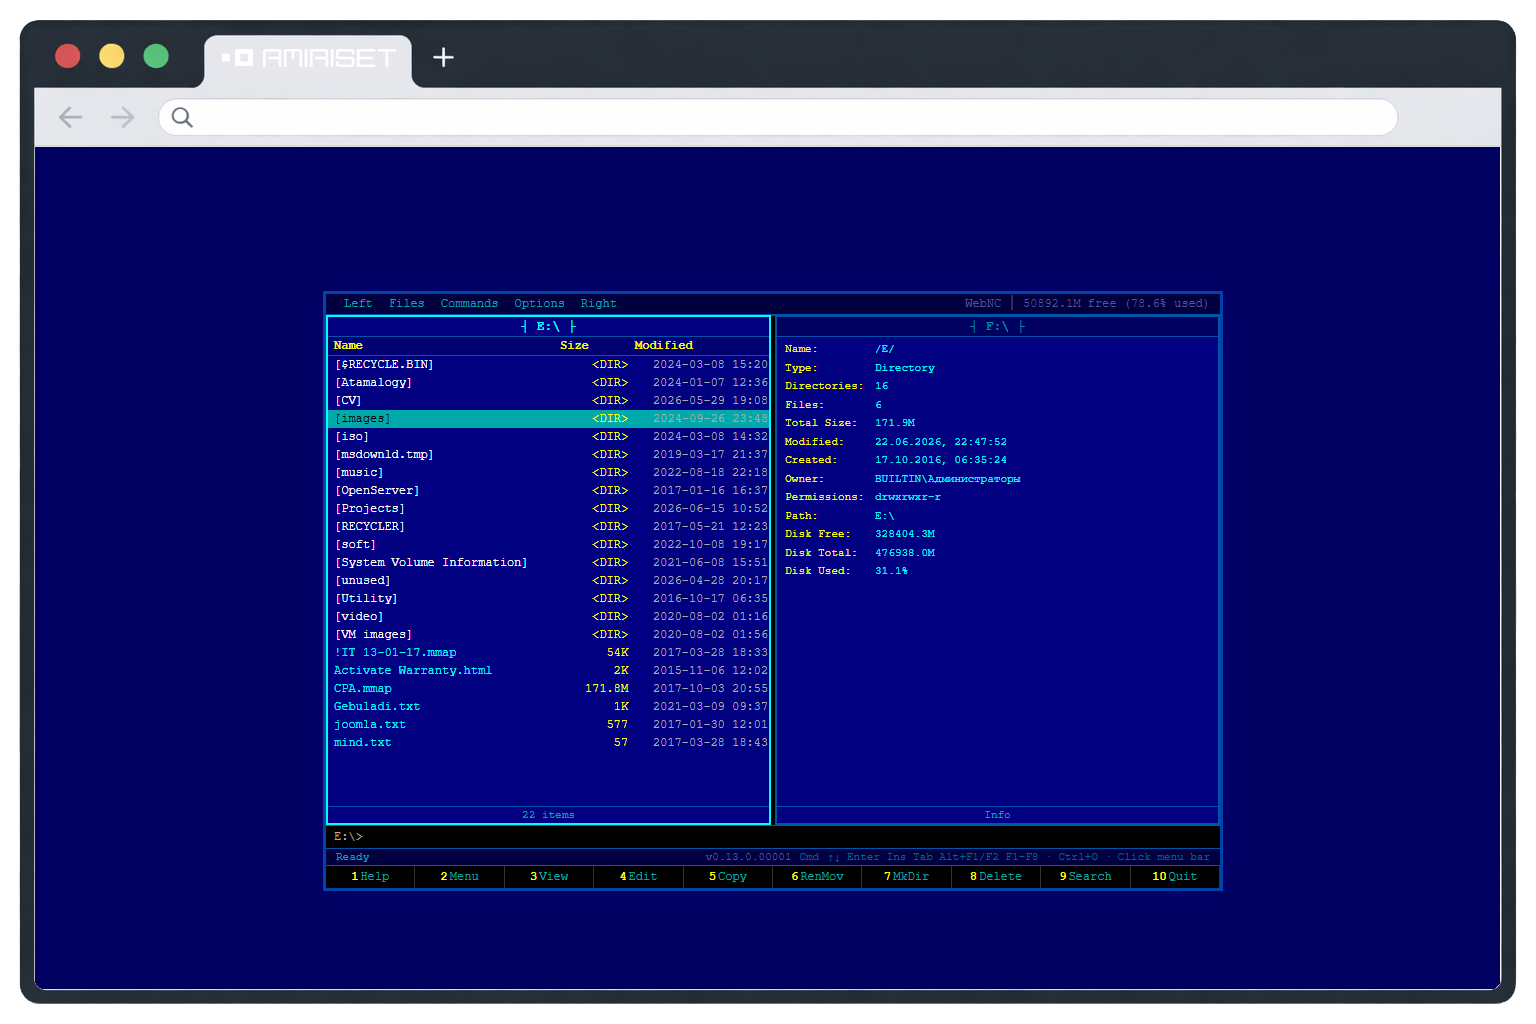
Task: Click the E:\> command line prompt
Action: (x=348, y=837)
